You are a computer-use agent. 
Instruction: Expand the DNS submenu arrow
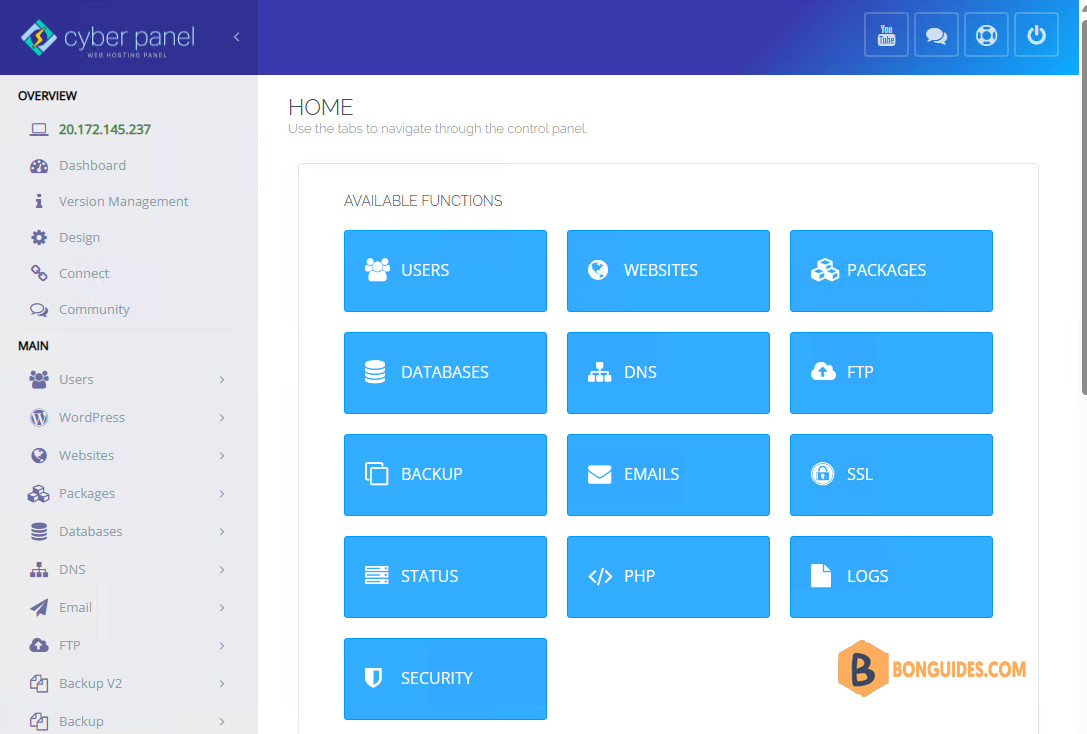pos(222,570)
